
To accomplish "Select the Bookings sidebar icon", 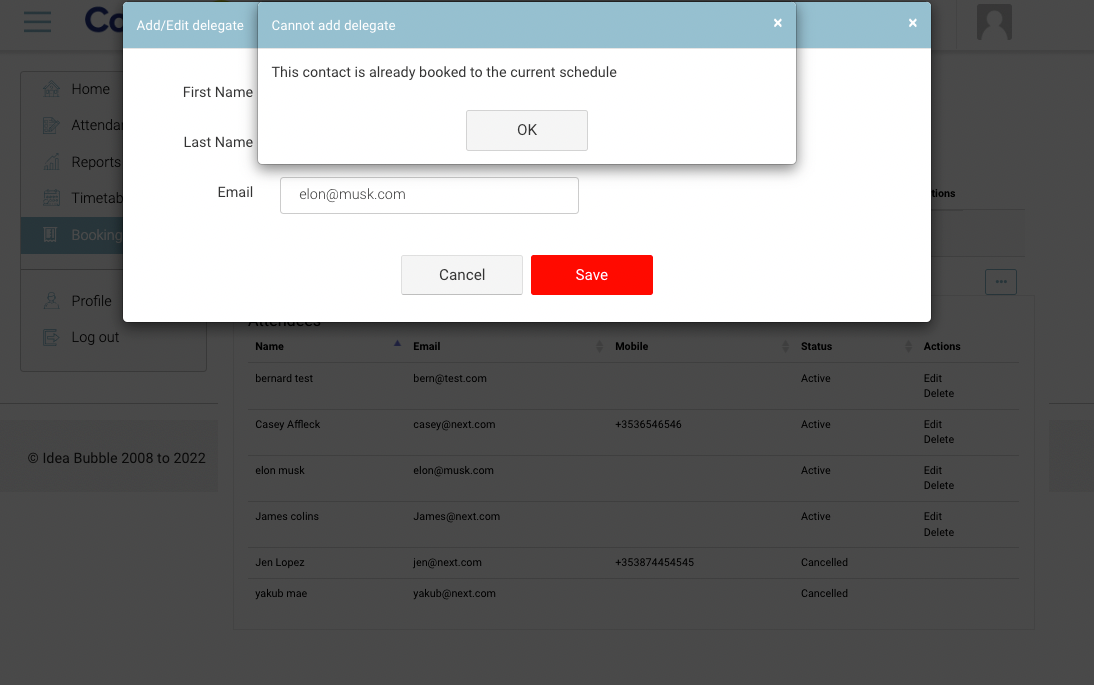I will pyautogui.click(x=51, y=235).
